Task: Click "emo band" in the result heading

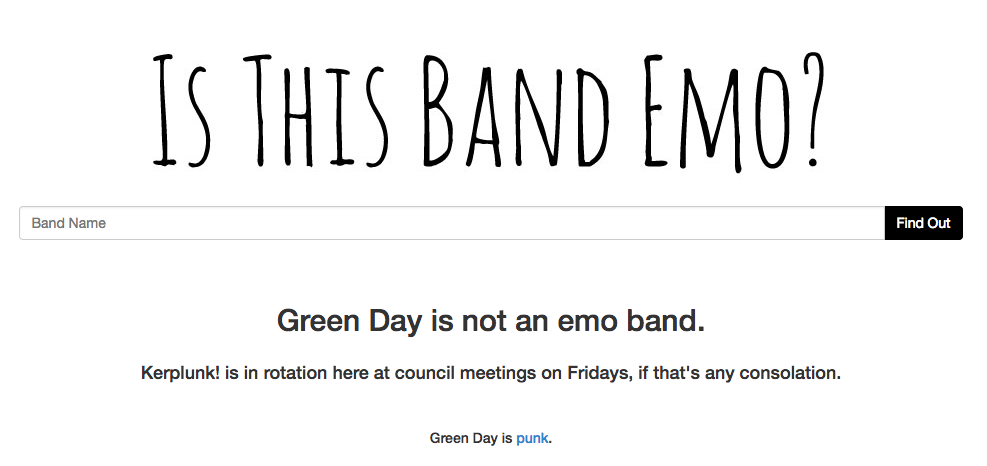Action: 635,321
